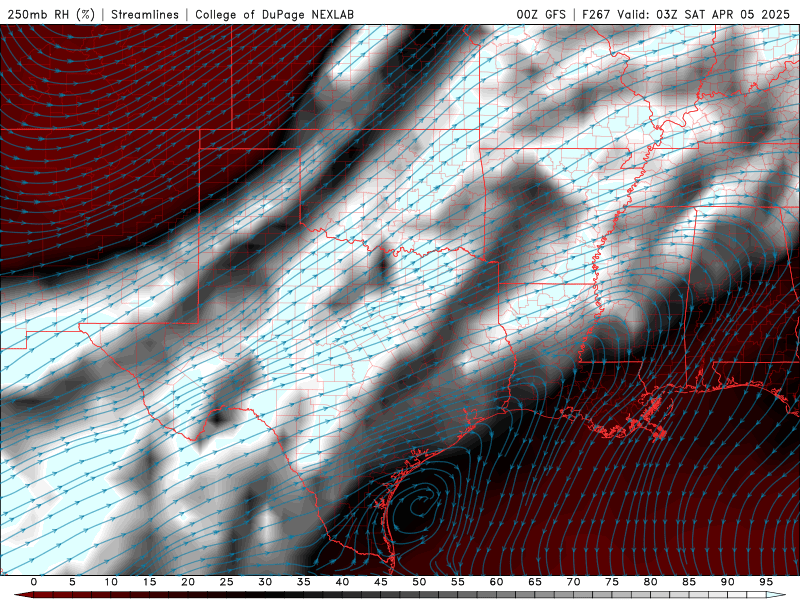The width and height of the screenshot is (800, 600).
Task: Click "College of DuPage NEXLAB" header text
Action: tap(274, 14)
